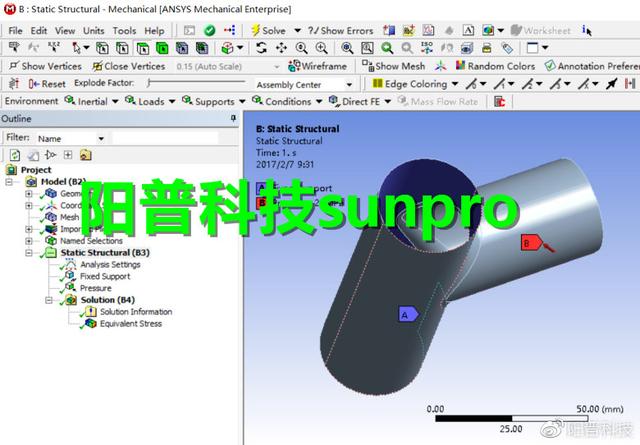Screen dimensions: 640x445
Task: Click the Outline filter text field
Action: (x=164, y=139)
